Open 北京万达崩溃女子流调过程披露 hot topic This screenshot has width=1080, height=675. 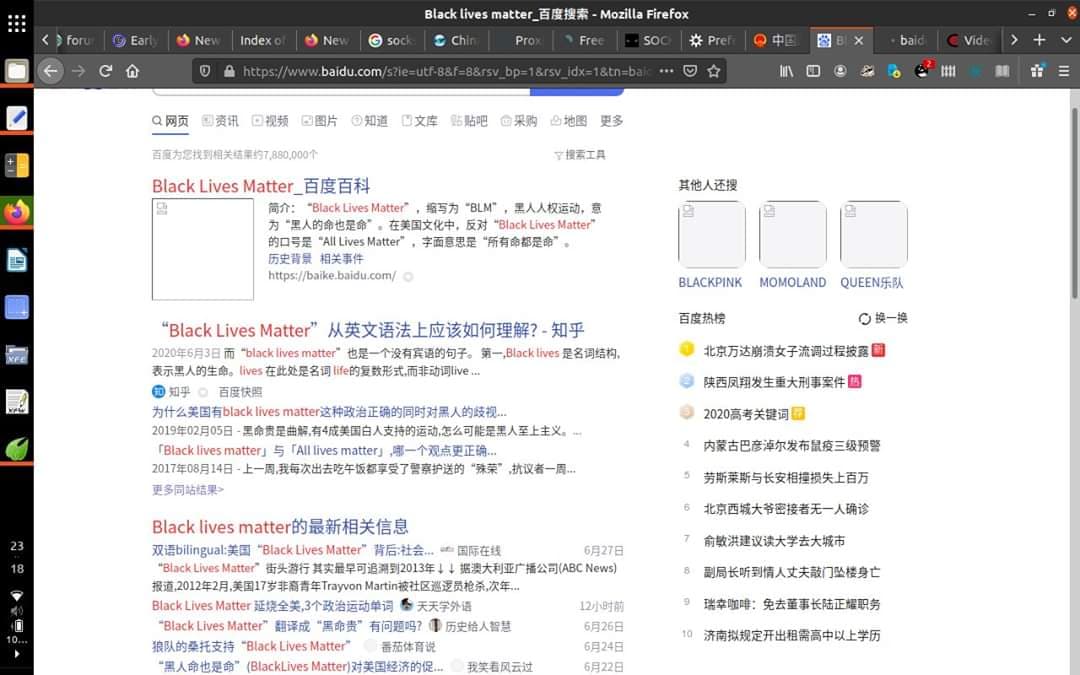pyautogui.click(x=786, y=351)
